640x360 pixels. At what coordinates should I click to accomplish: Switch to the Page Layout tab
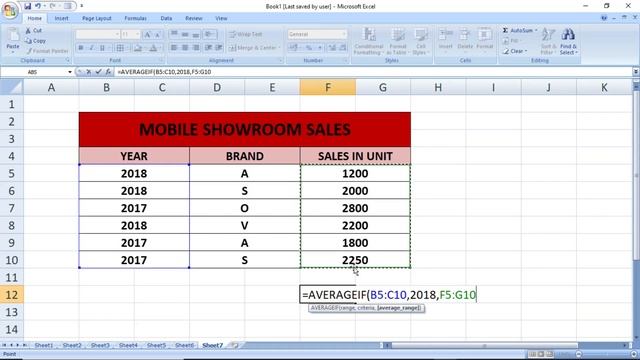click(x=97, y=18)
